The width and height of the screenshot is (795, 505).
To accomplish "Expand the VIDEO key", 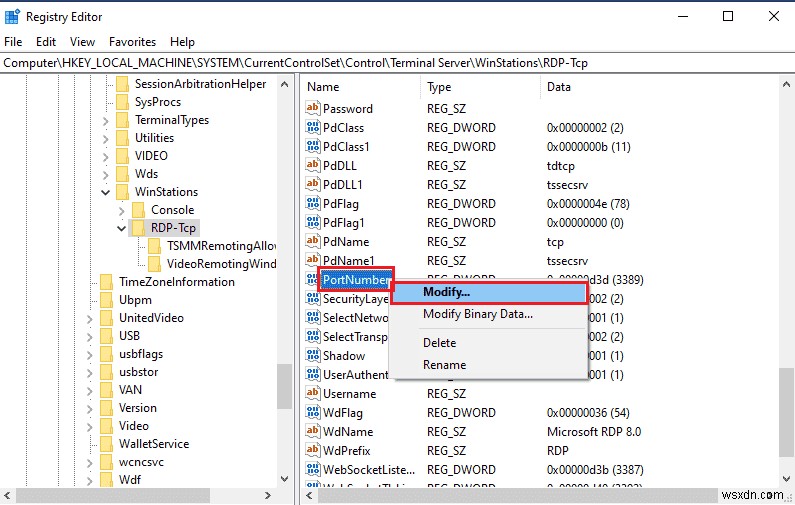I will [105, 157].
